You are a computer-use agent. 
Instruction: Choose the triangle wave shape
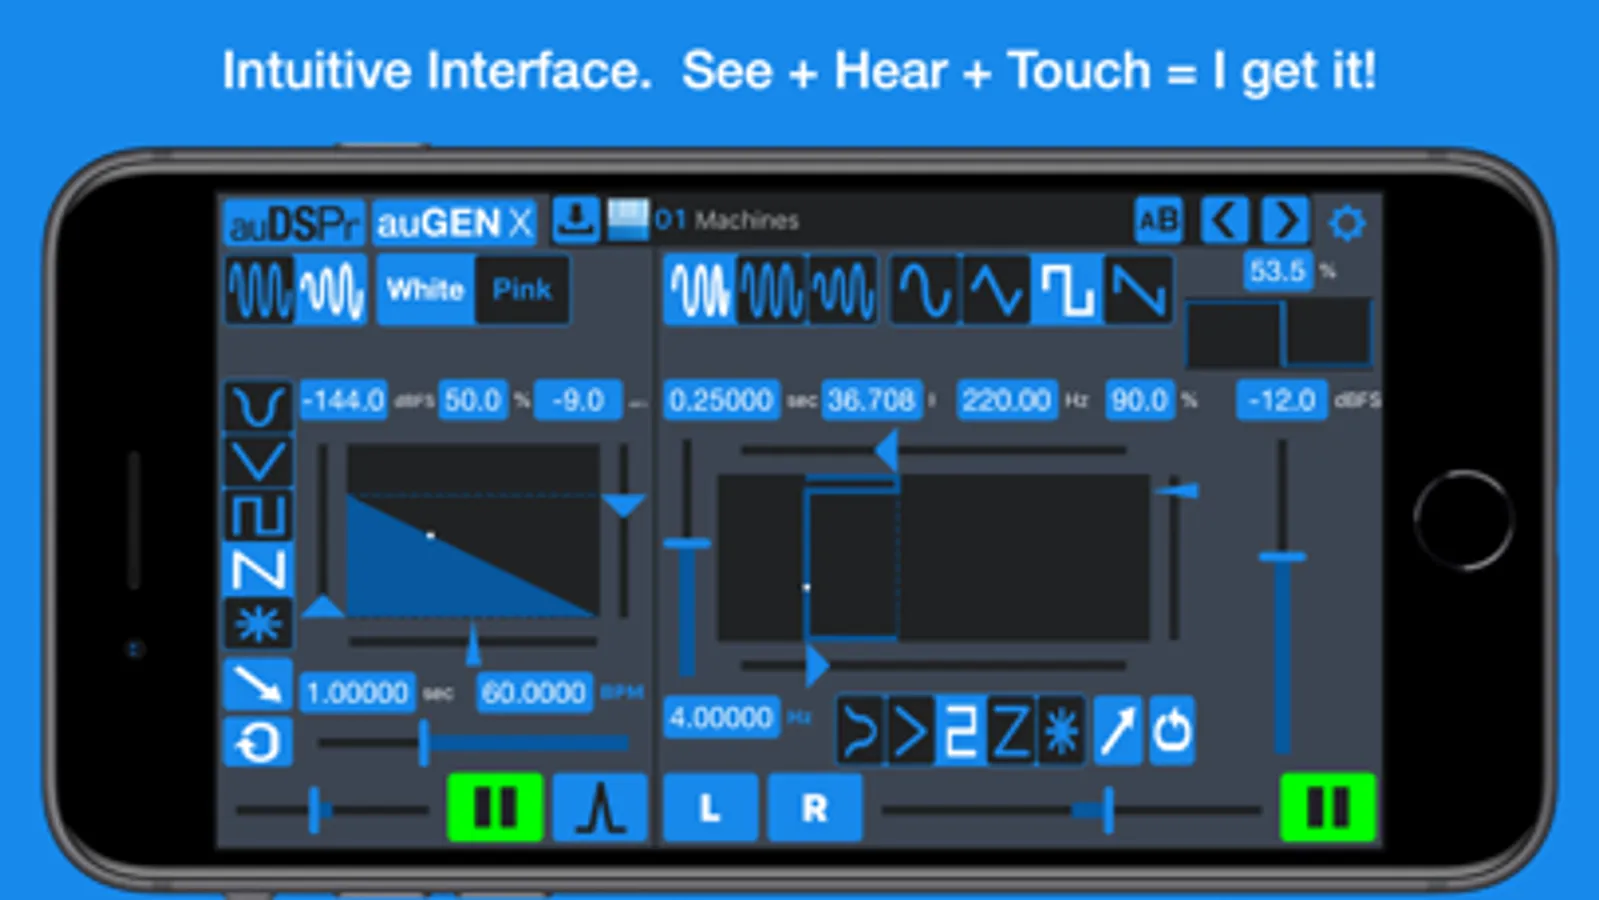(995, 290)
